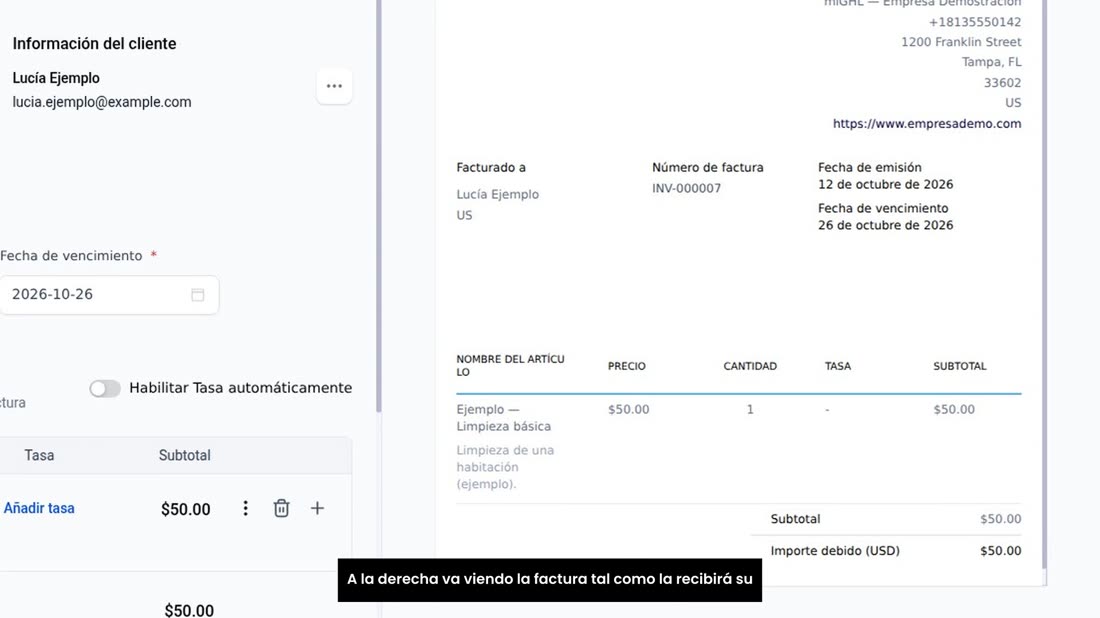Click the Fecha de vencimiento date field

[x=109, y=295]
